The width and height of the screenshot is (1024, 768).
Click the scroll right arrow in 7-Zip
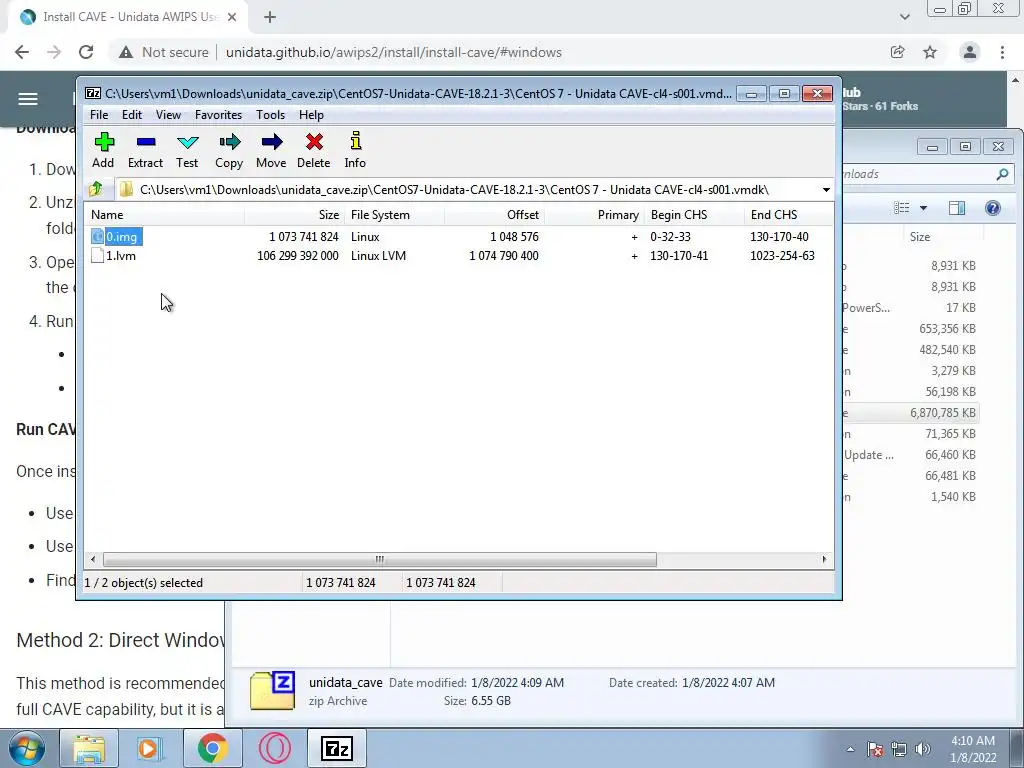(824, 559)
